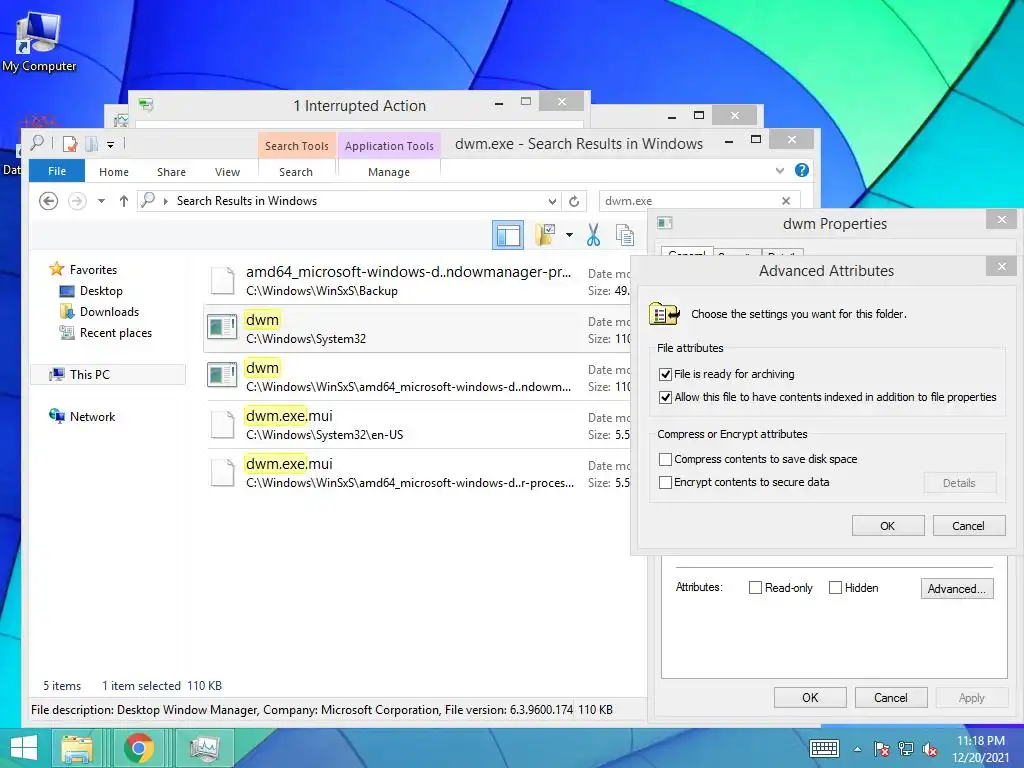Screen dimensions: 1024x768
Task: Click the taskbar clock showing 11:18 PM
Action: (x=981, y=749)
